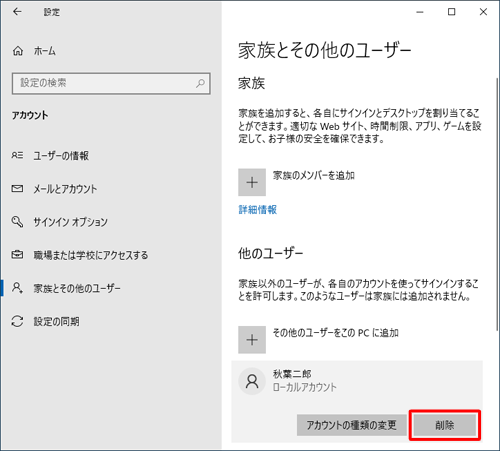Click the vertical scrollbar on the right
500x451 pixels.
[497, 203]
